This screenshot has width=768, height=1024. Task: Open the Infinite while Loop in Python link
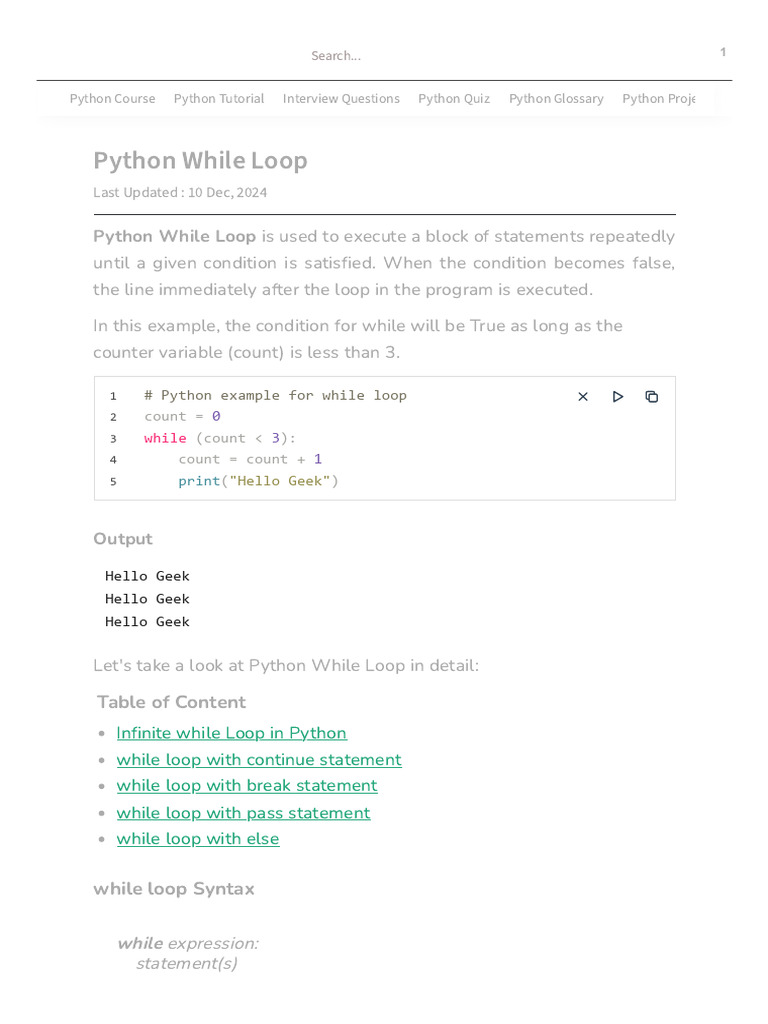click(231, 733)
